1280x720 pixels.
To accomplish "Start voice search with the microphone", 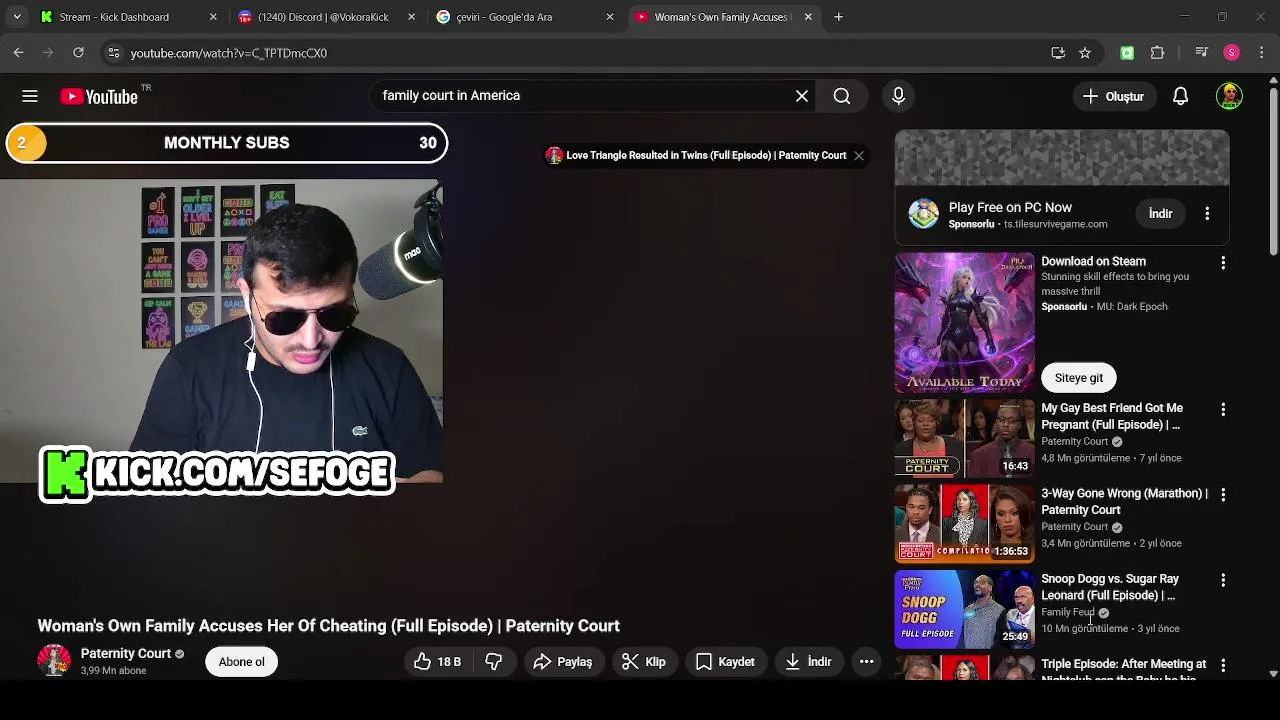I will [898, 96].
